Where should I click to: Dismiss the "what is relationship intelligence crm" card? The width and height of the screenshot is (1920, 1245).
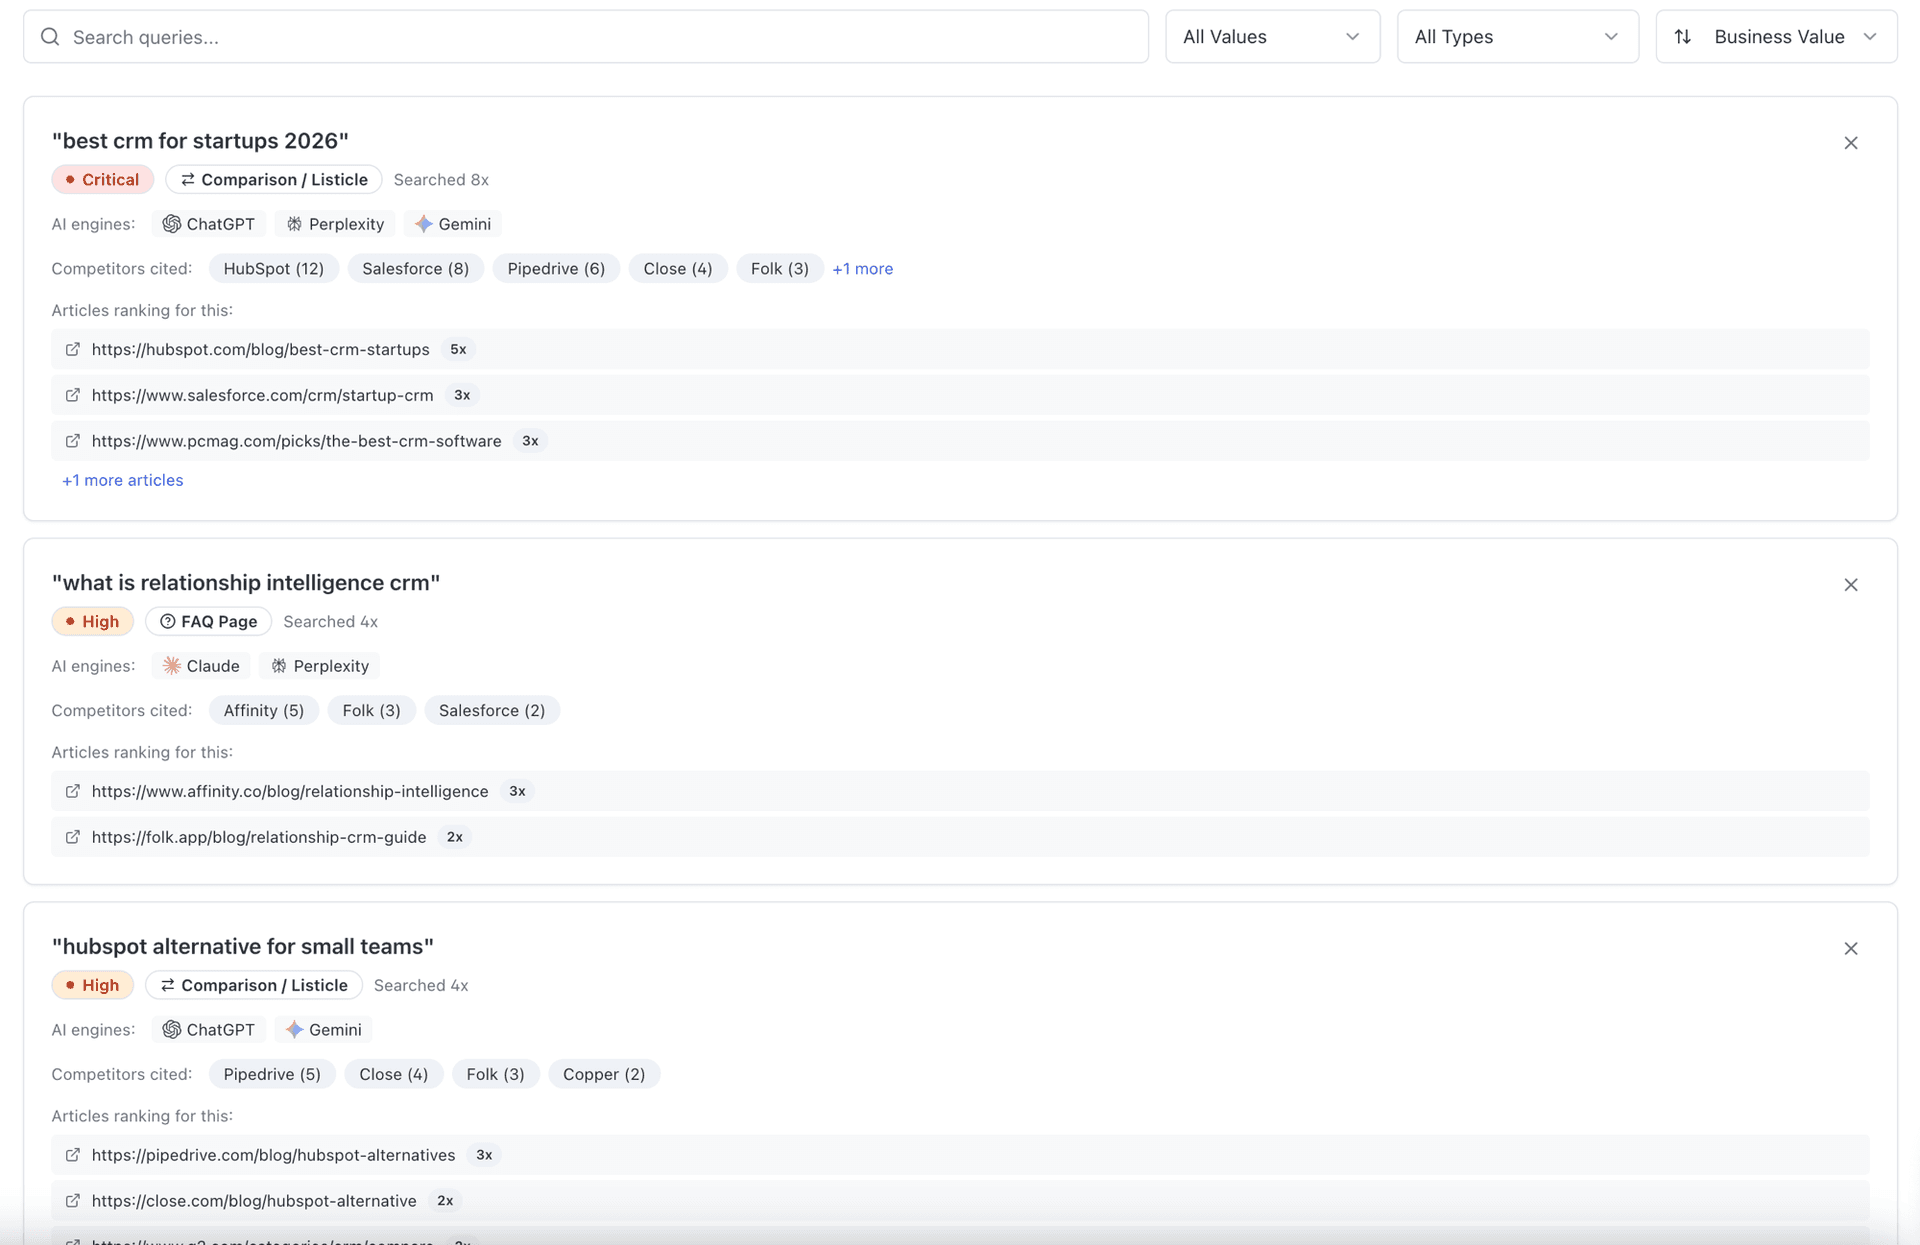tap(1850, 585)
